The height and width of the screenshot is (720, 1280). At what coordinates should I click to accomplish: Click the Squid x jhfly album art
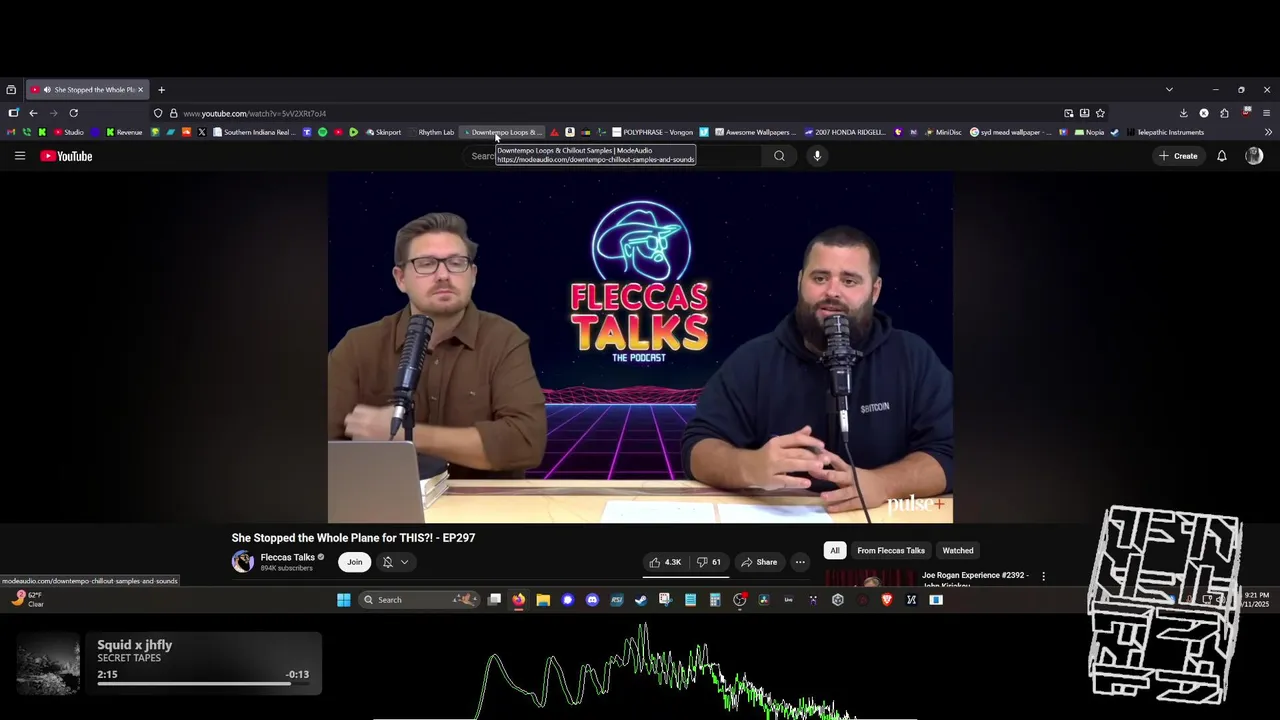(x=48, y=663)
